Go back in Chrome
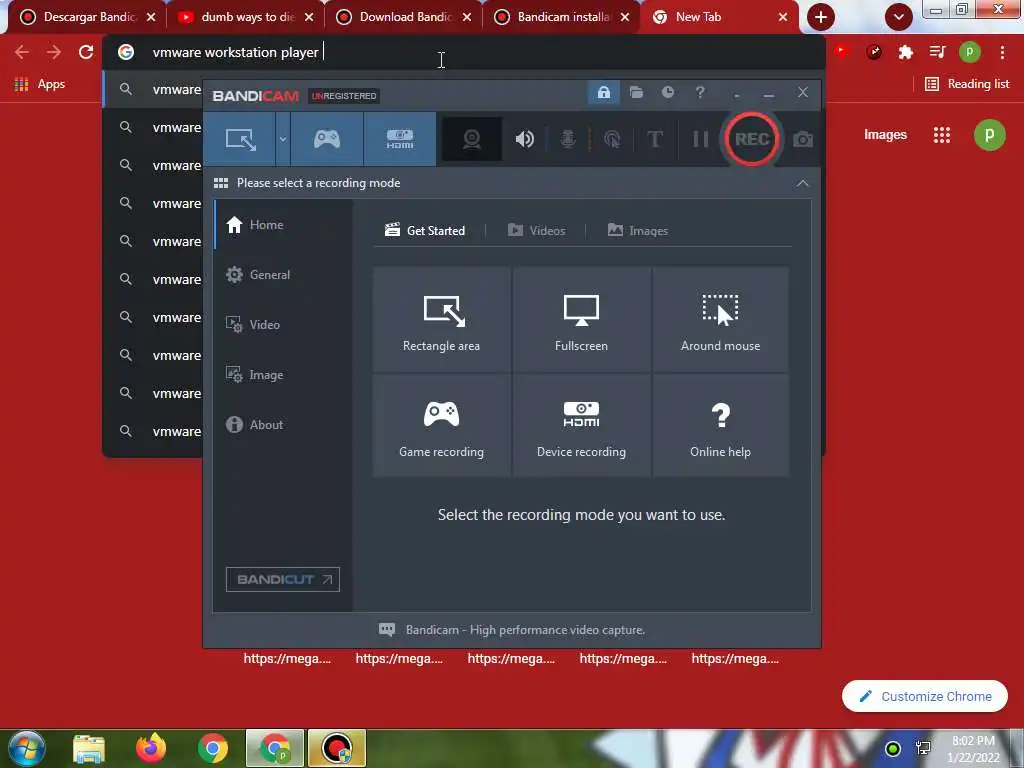 tap(22, 52)
